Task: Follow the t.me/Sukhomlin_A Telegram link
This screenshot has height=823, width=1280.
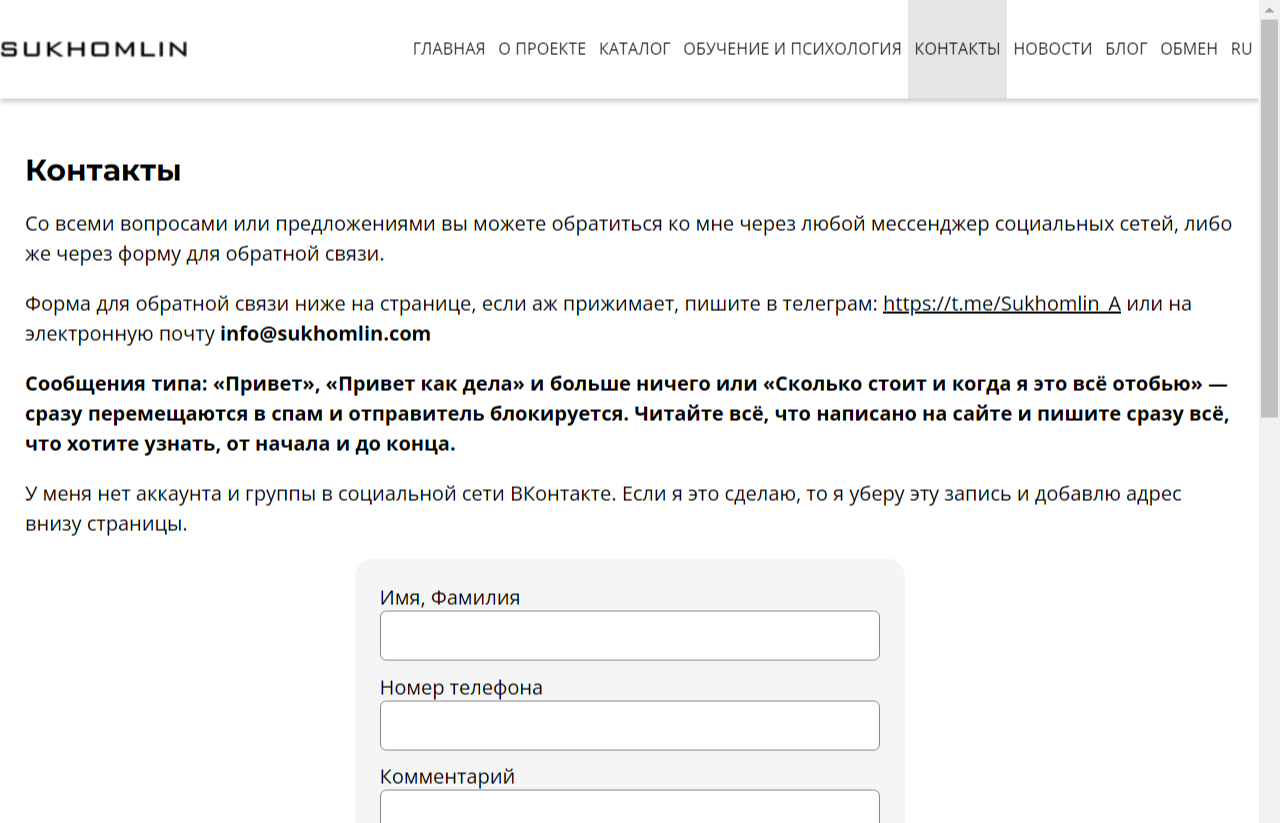Action: (x=1001, y=304)
